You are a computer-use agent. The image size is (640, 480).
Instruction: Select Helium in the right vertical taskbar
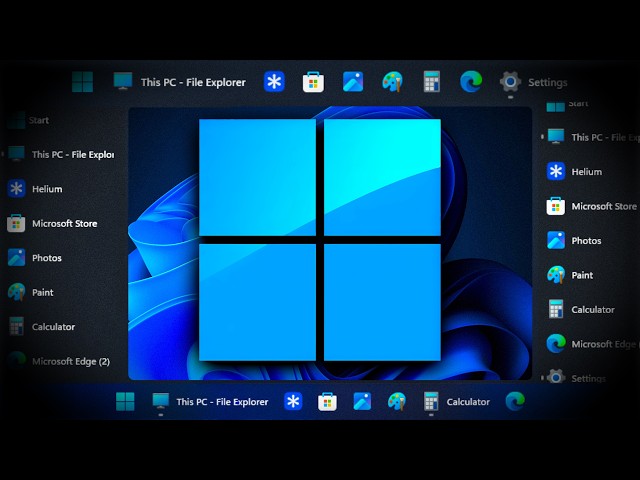coord(574,171)
